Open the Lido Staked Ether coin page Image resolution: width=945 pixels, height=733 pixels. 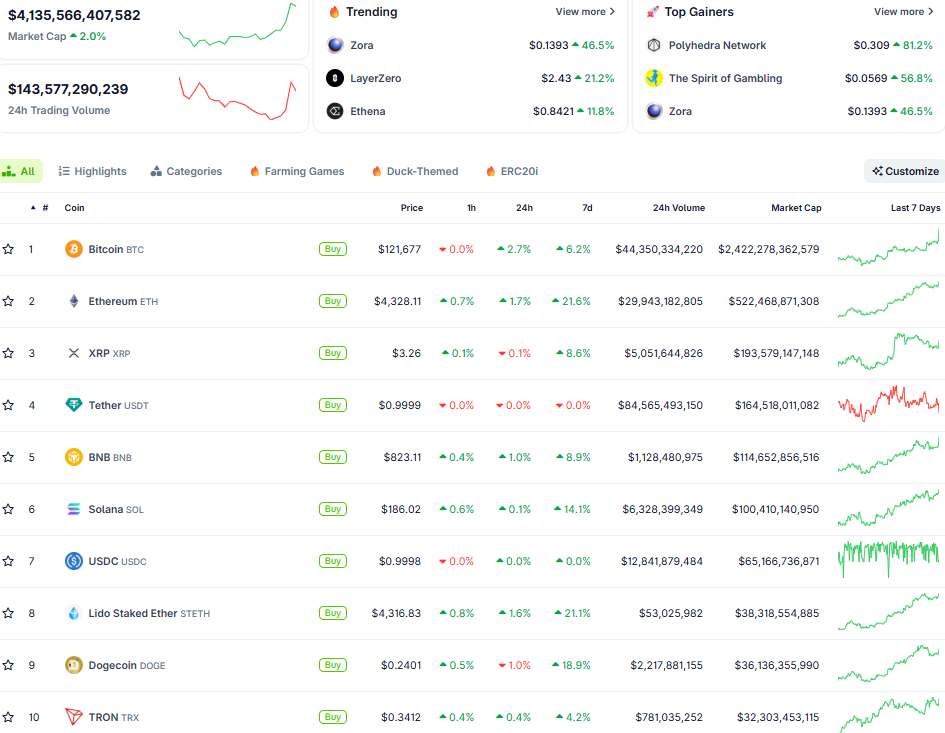click(149, 613)
